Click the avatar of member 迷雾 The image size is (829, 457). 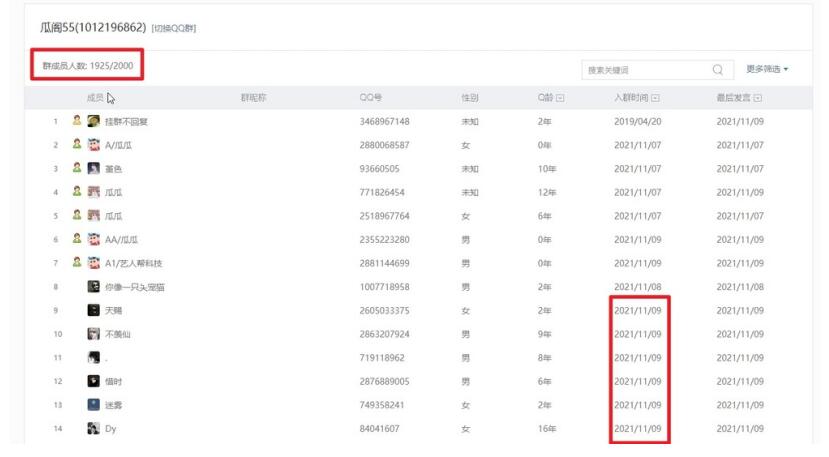(x=93, y=405)
